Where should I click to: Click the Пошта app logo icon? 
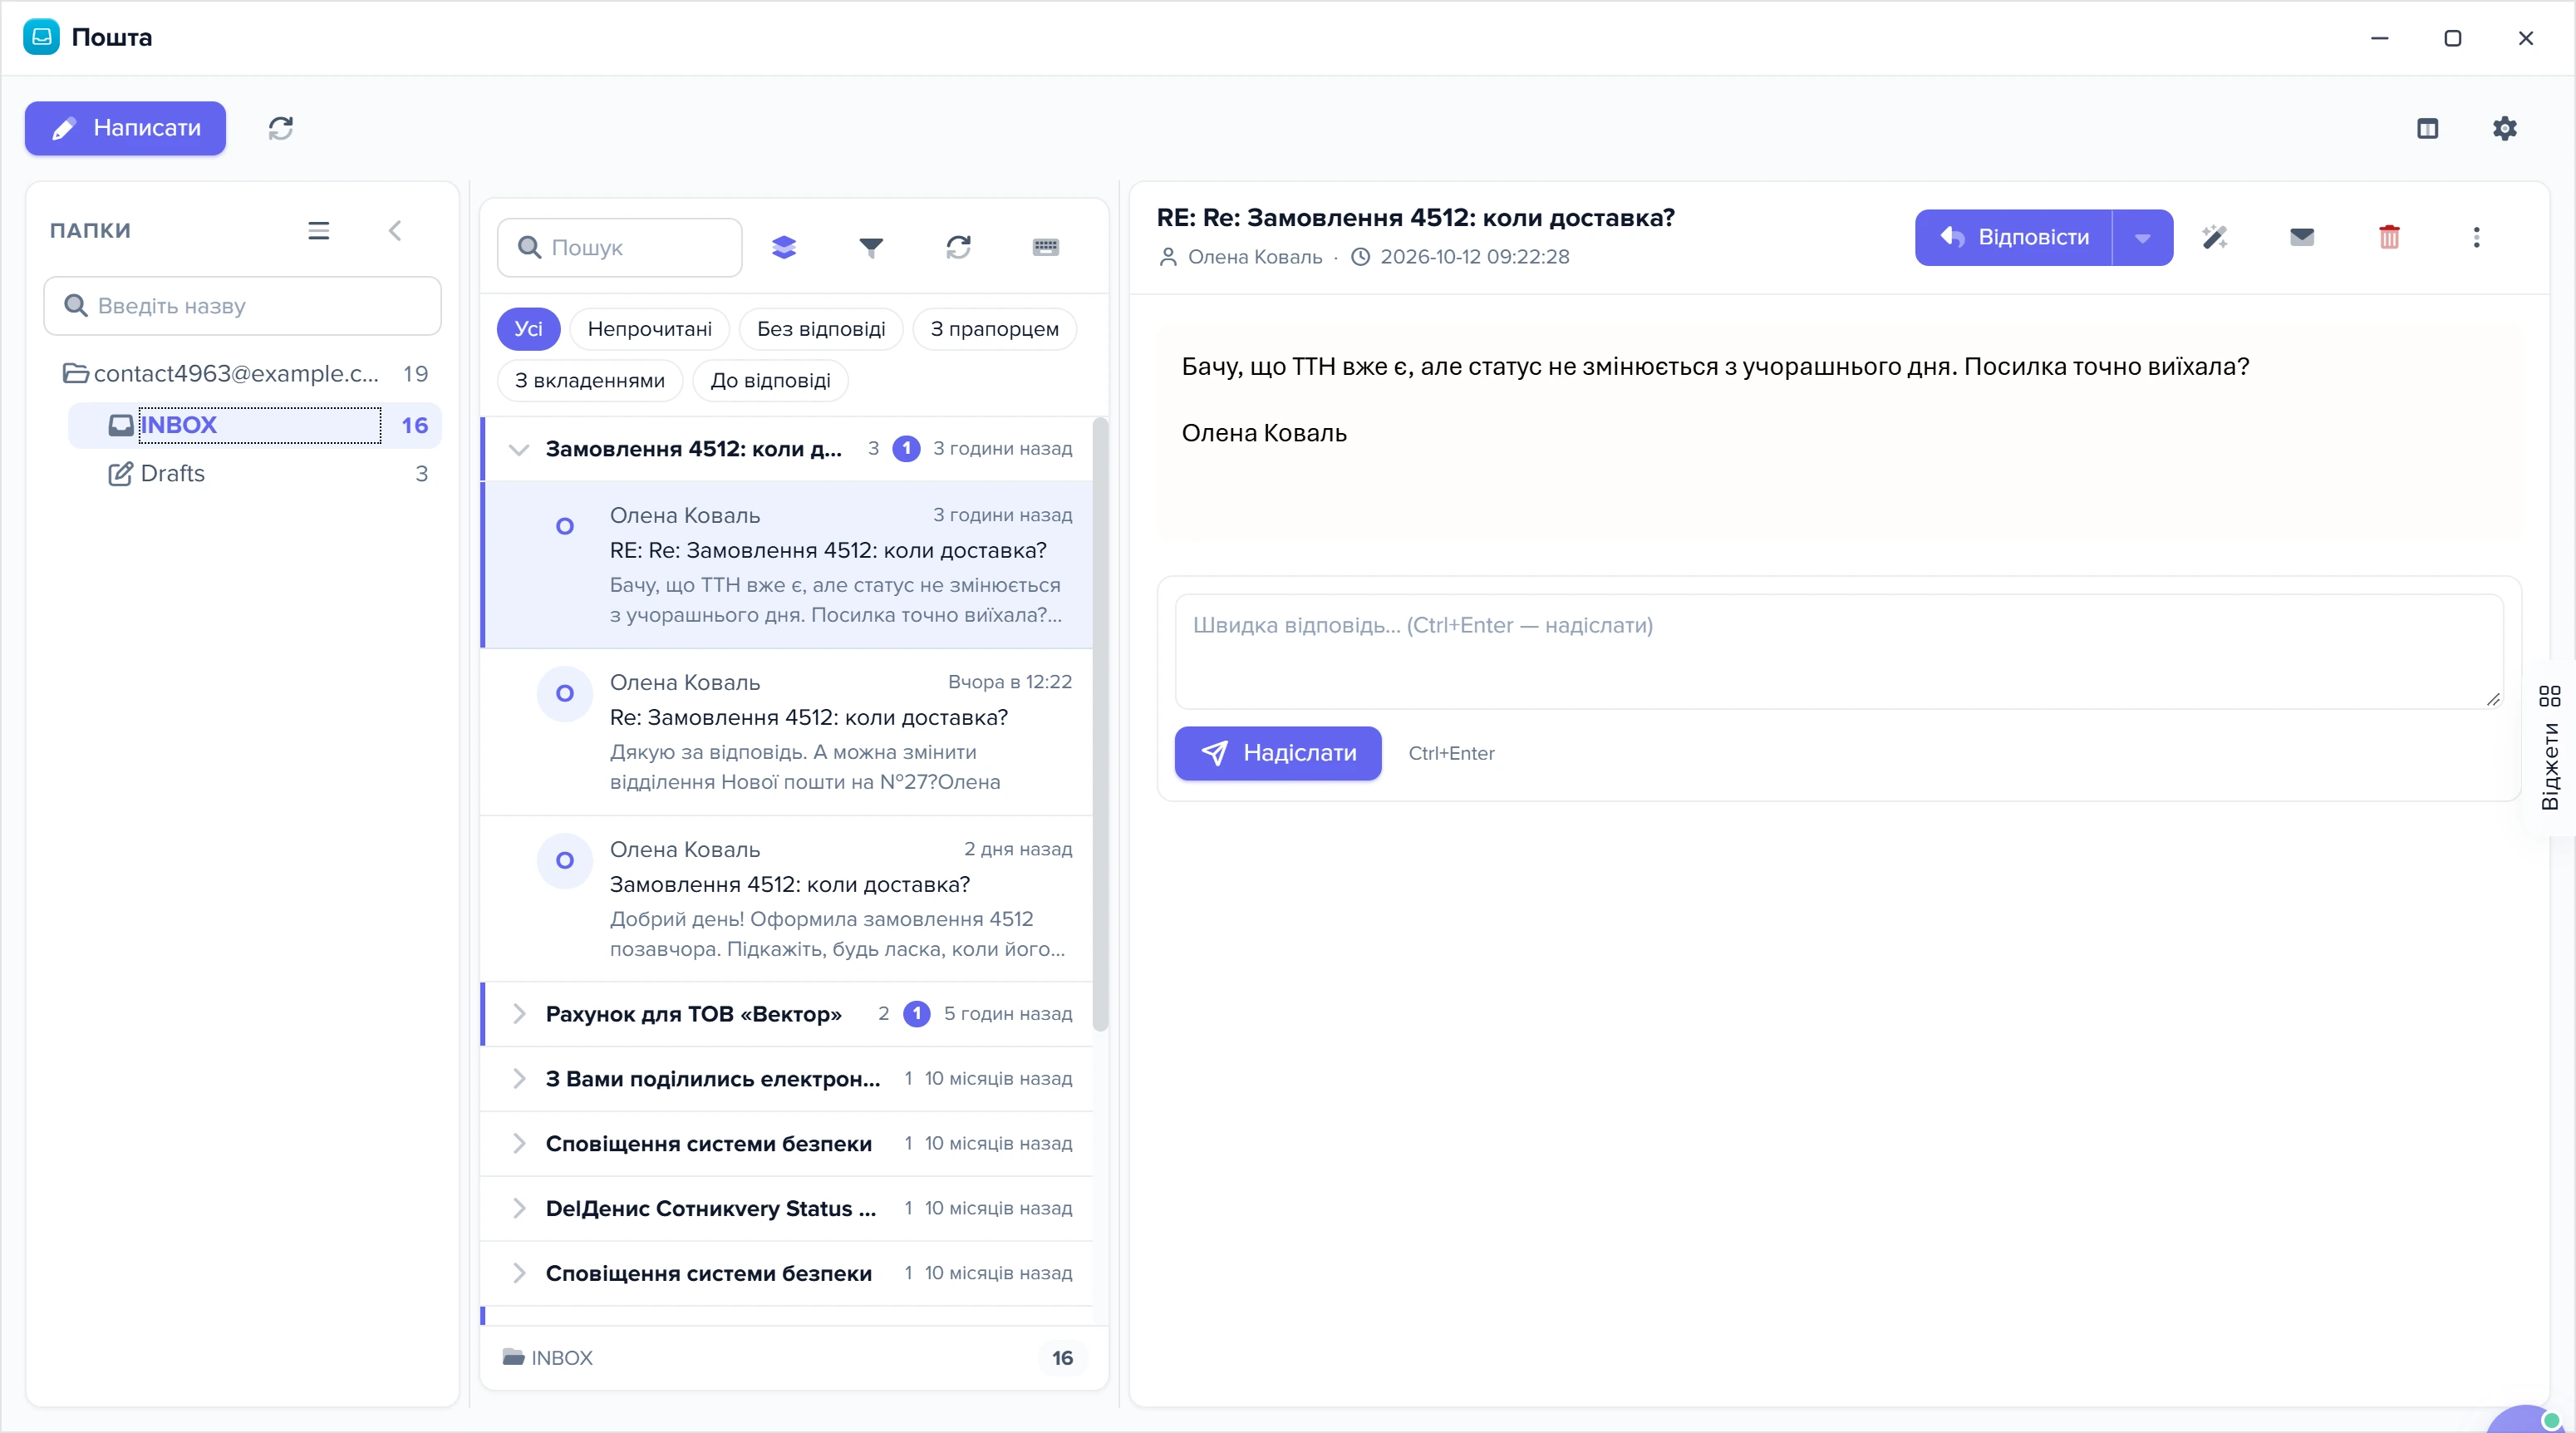click(x=41, y=37)
